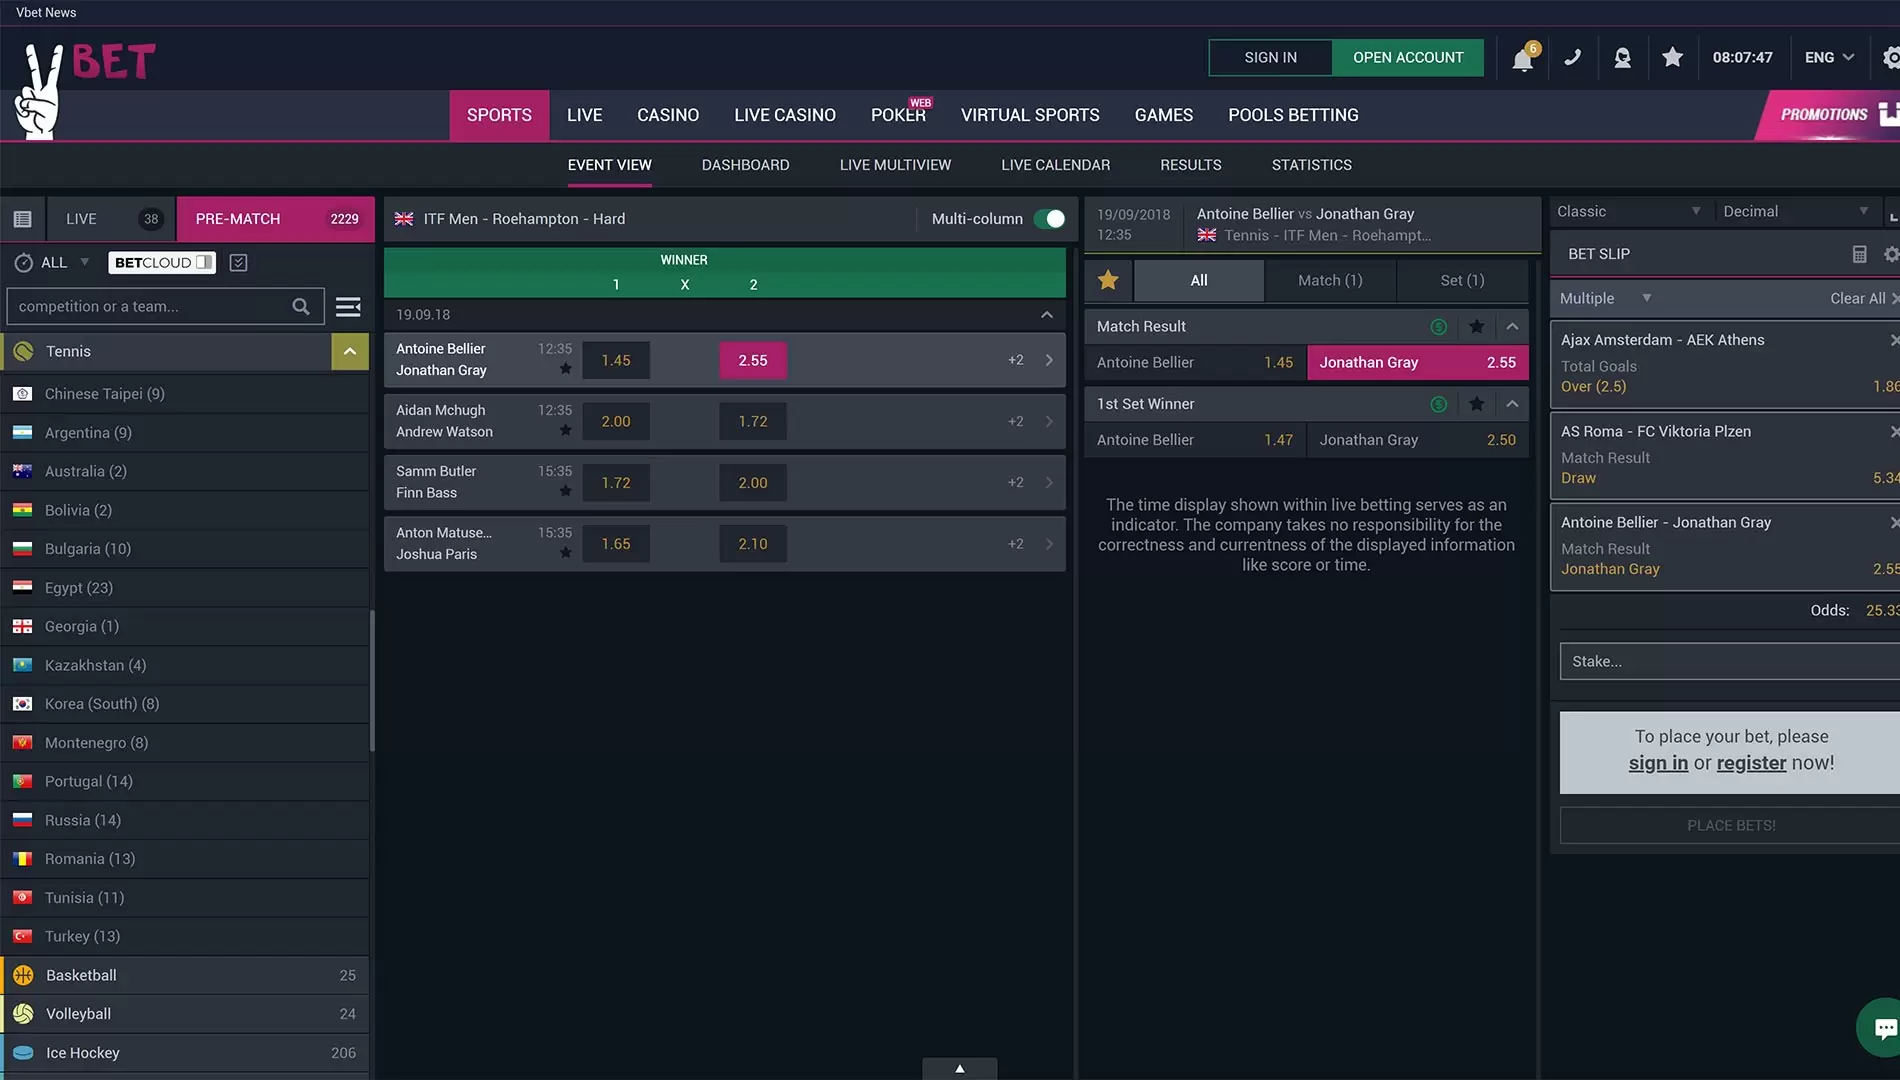The image size is (1900, 1080).
Task: Click the phone contact icon
Action: 1573,58
